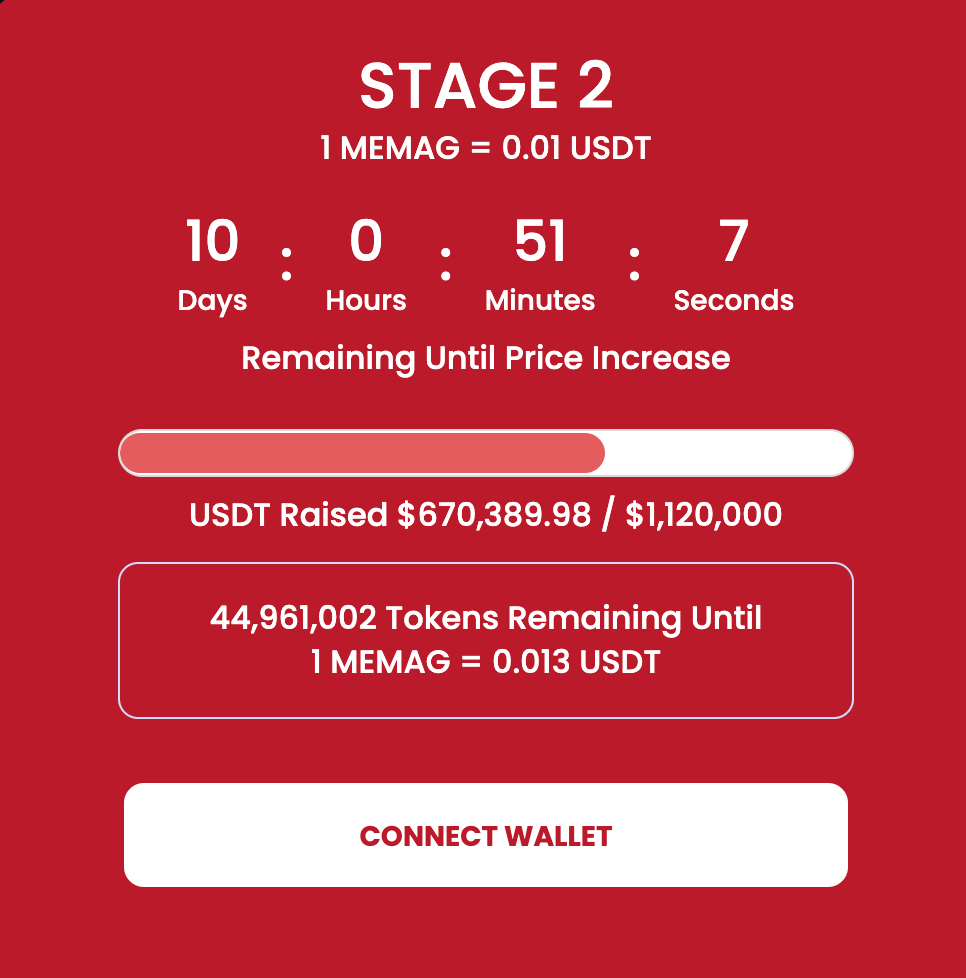Click the Hours label

pos(365,300)
